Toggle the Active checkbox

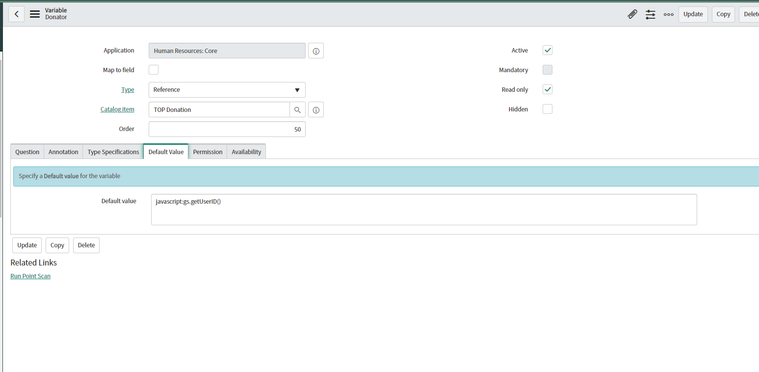(547, 50)
